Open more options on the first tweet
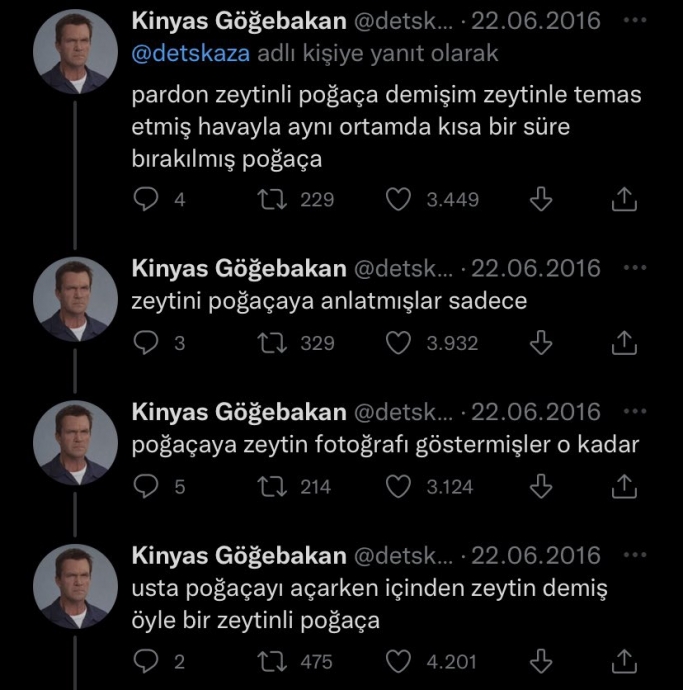Viewport: 683px width, 690px height. (x=634, y=21)
